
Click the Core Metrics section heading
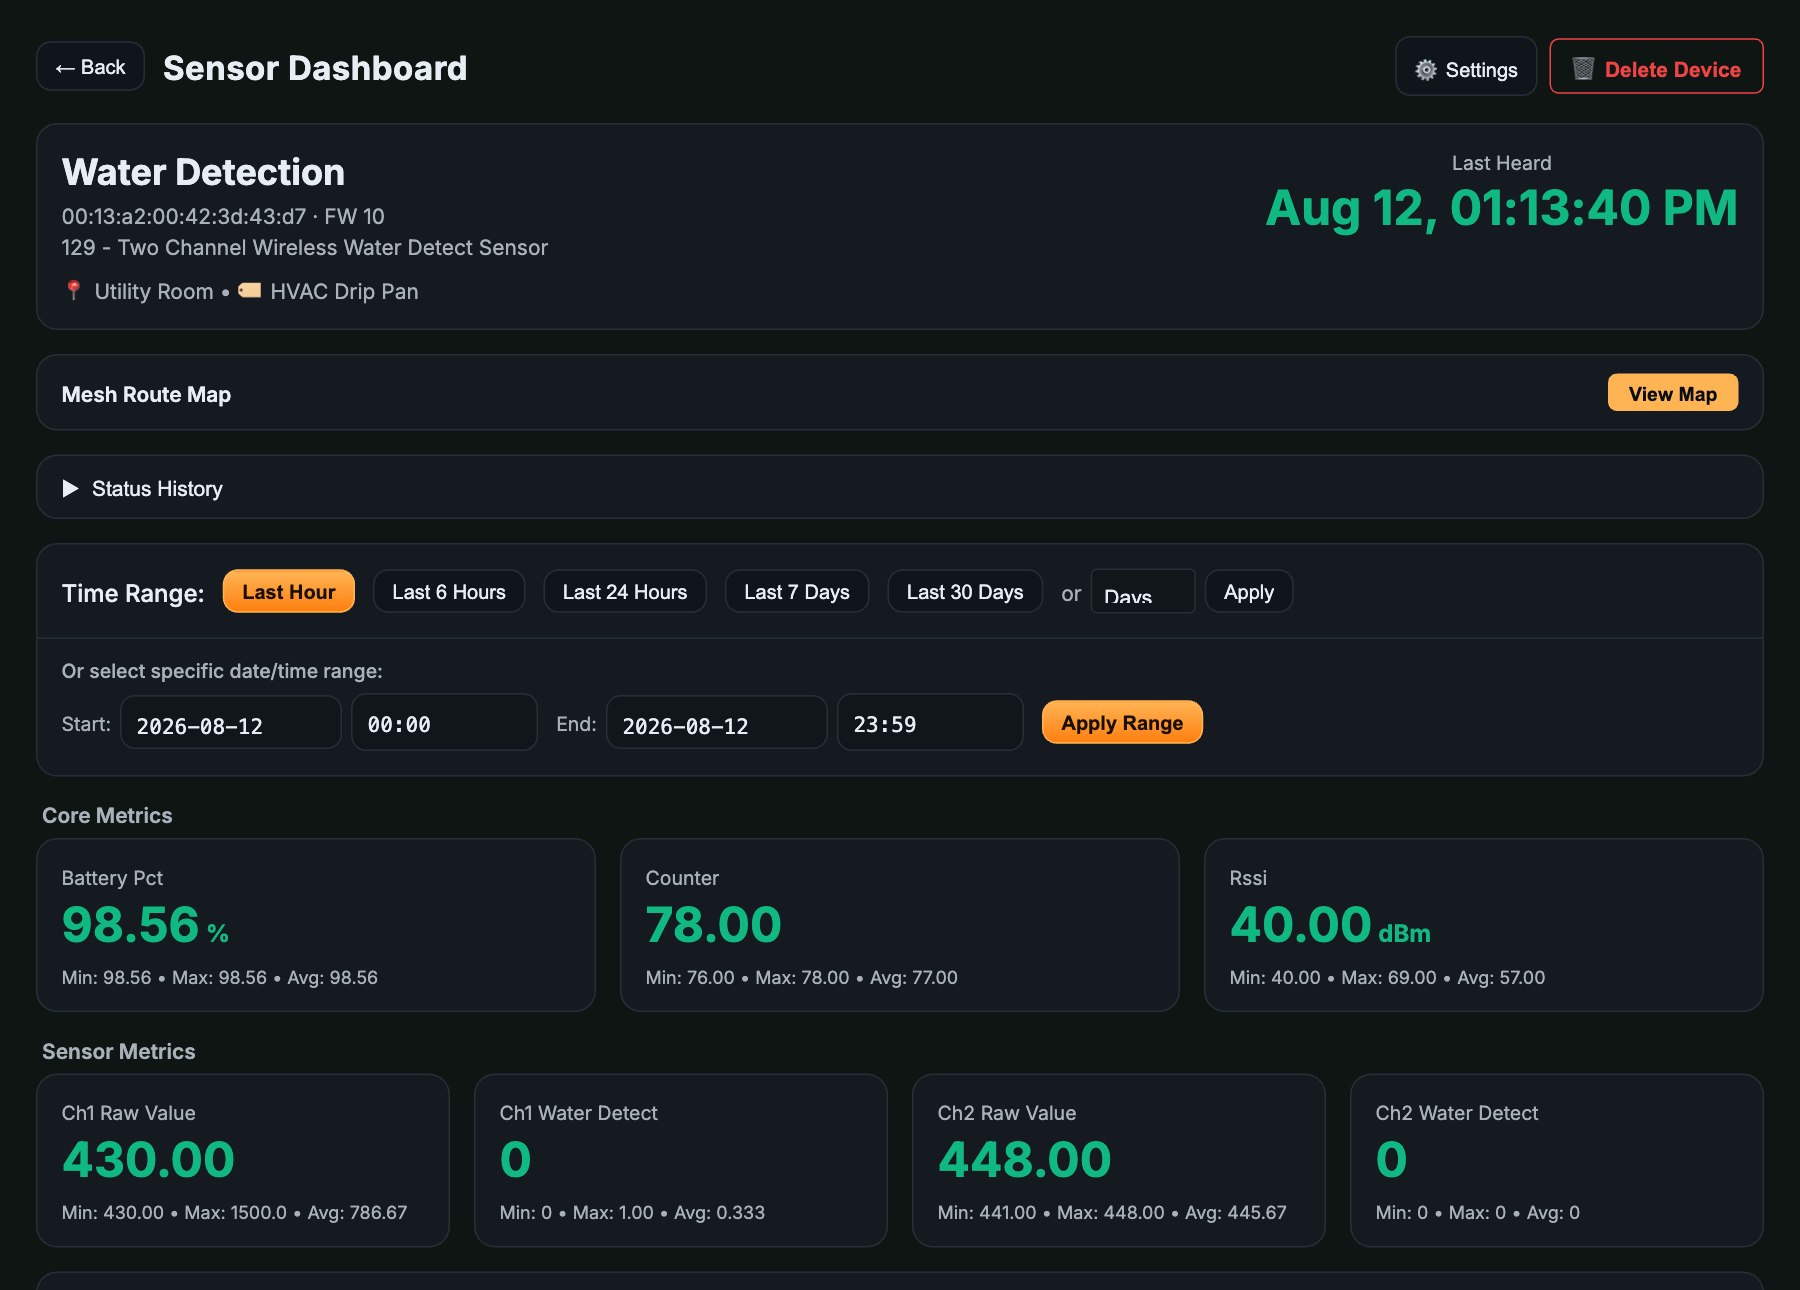pos(107,815)
